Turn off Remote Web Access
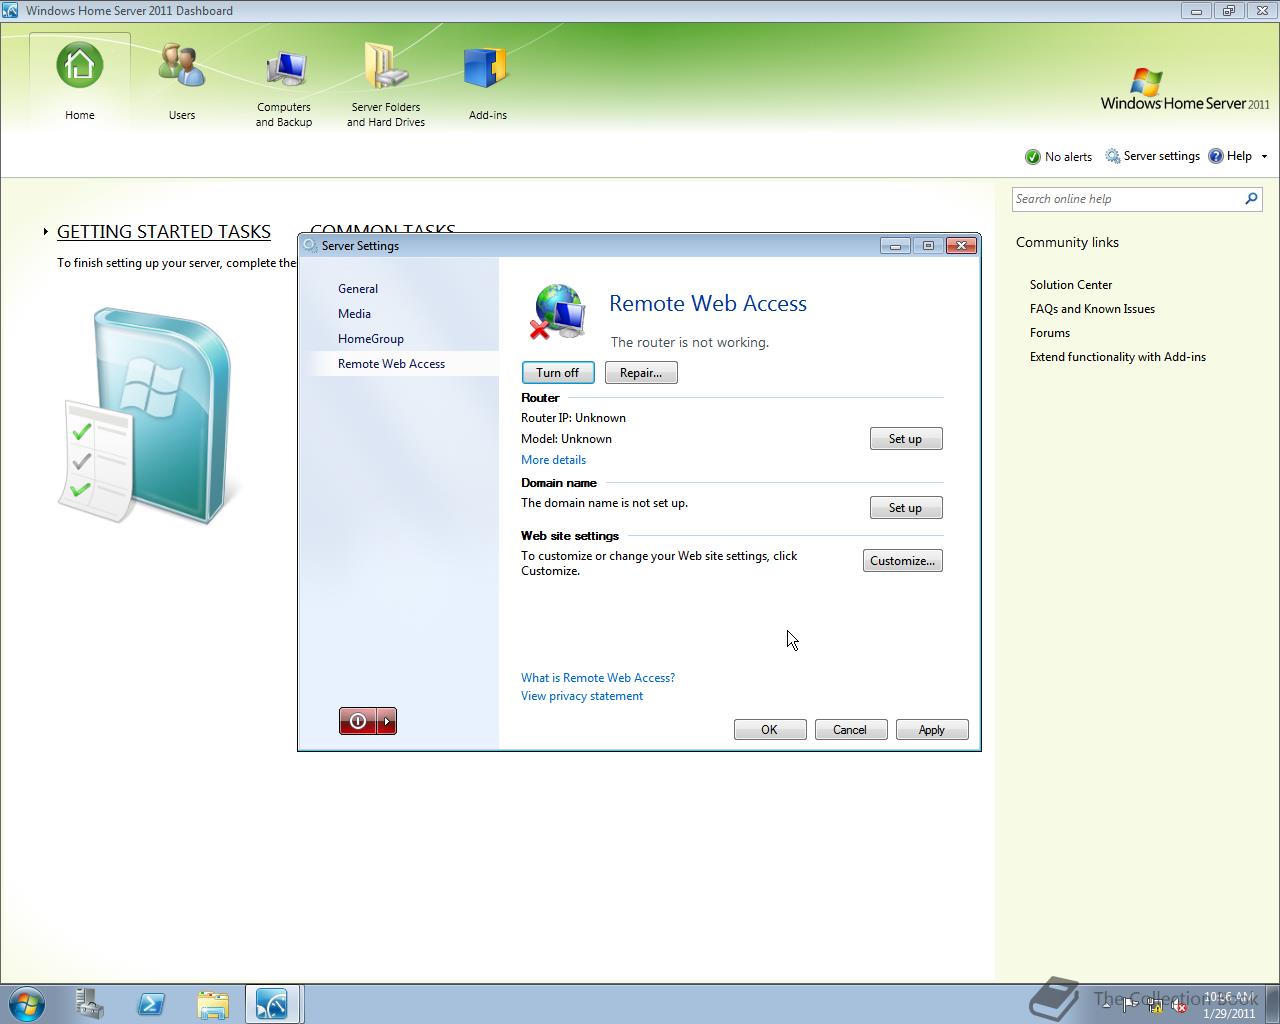Viewport: 1280px width, 1024px height. 558,373
